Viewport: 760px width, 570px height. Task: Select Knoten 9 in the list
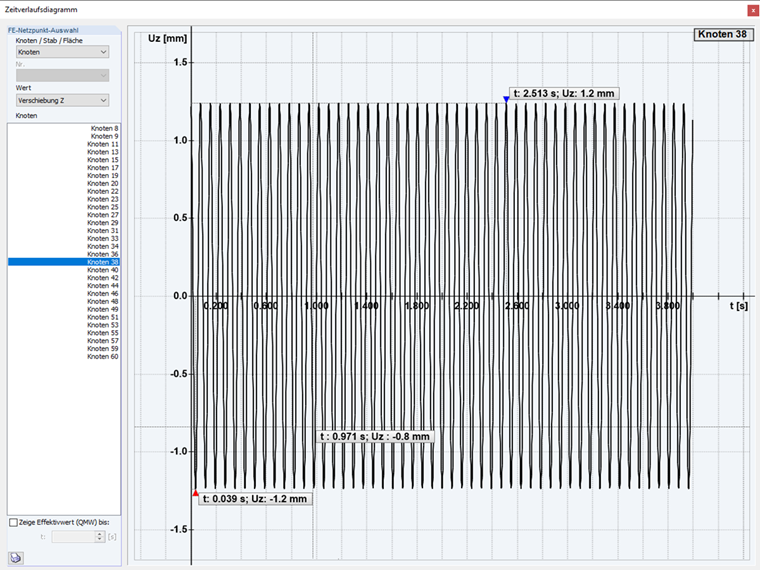pyautogui.click(x=63, y=136)
